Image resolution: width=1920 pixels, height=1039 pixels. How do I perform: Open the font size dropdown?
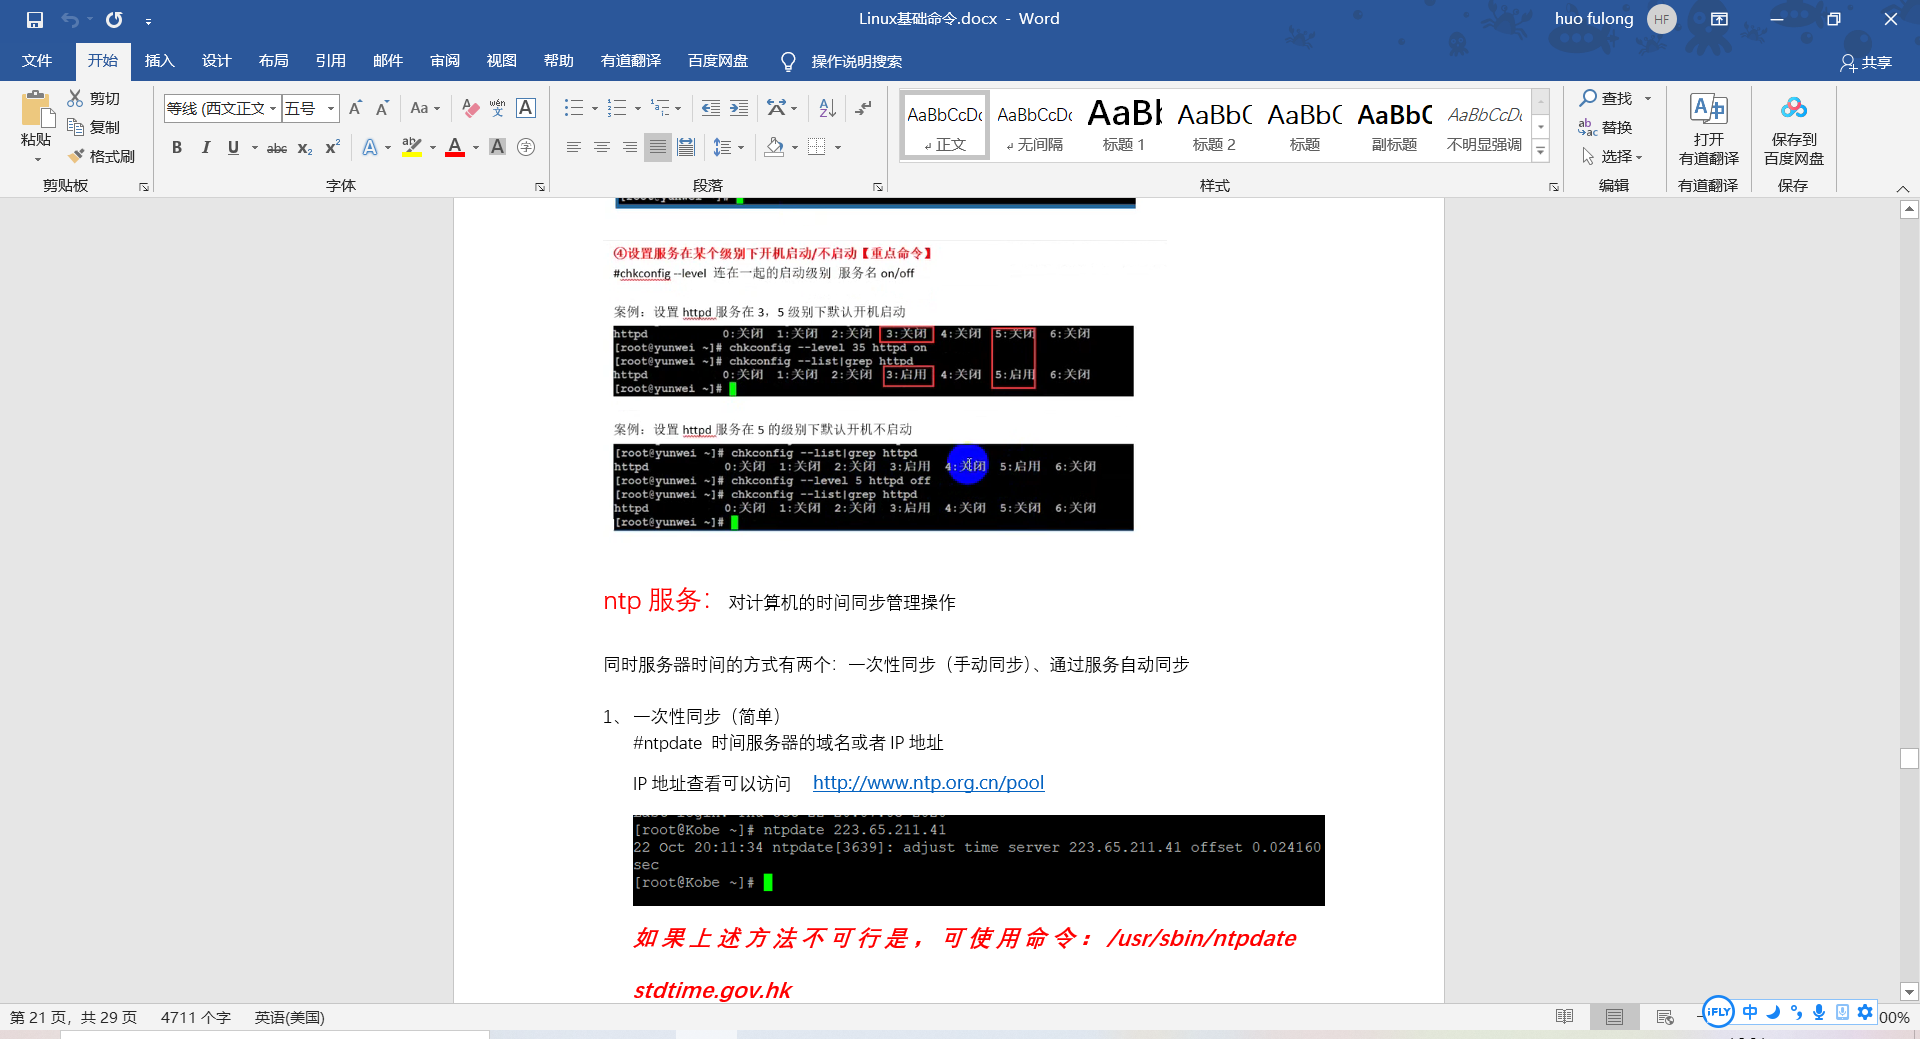click(x=330, y=108)
